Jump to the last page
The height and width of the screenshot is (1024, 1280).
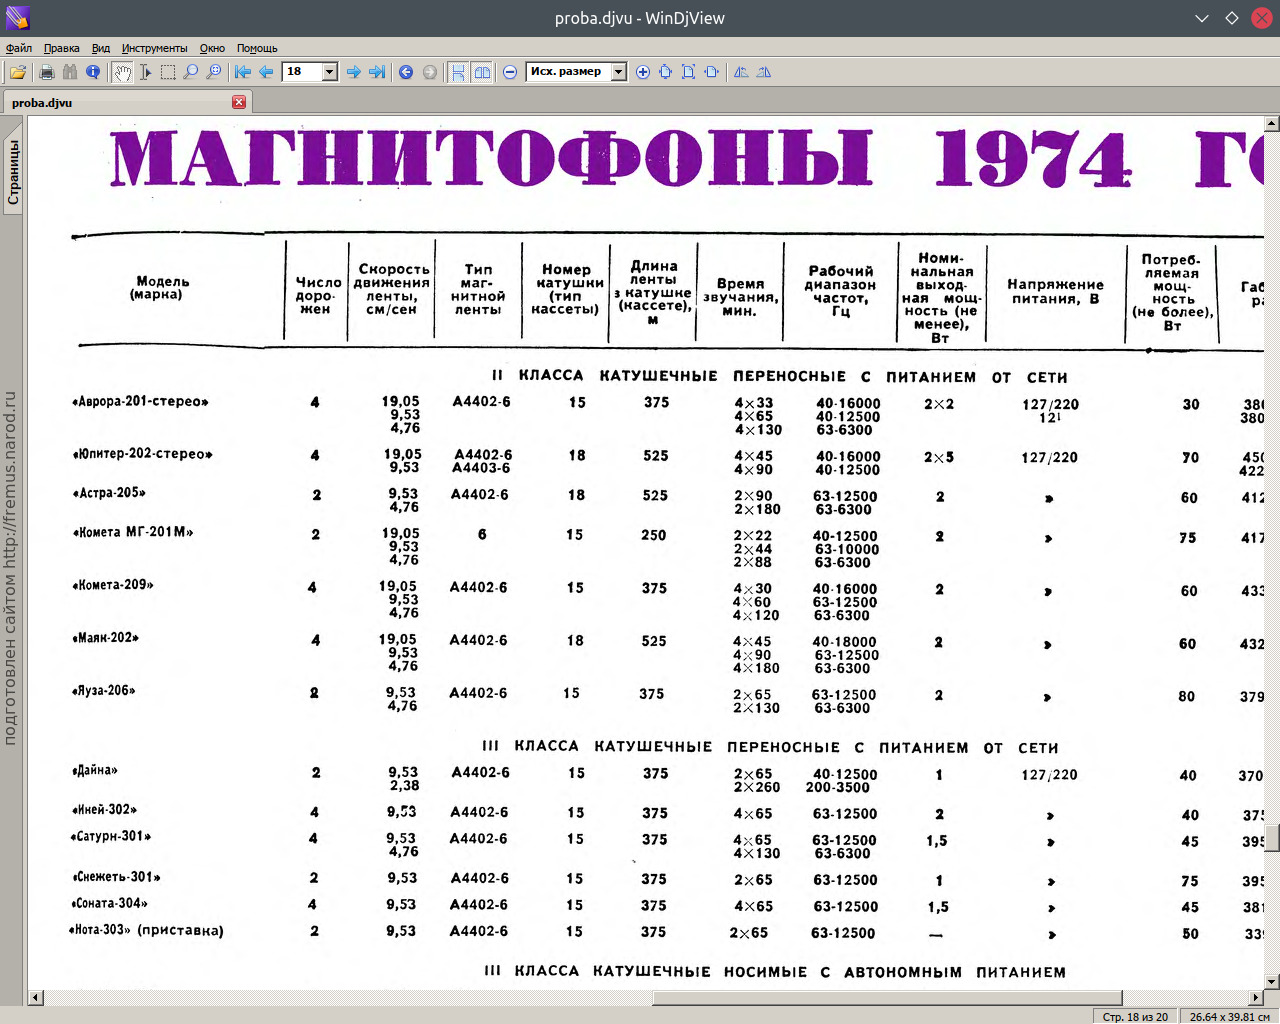pyautogui.click(x=377, y=72)
